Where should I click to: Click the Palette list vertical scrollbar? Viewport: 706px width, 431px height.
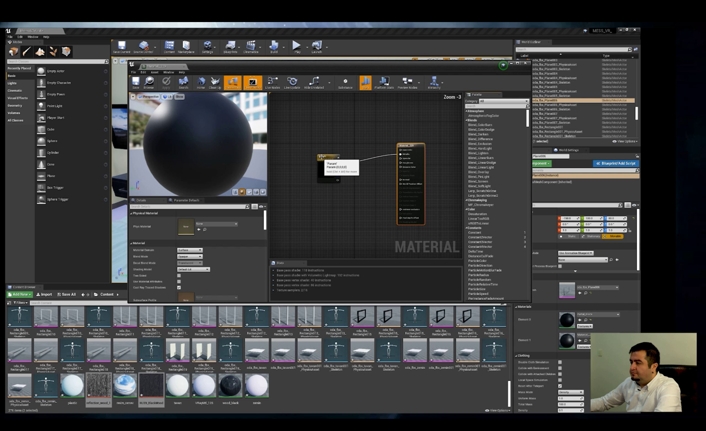click(x=527, y=118)
